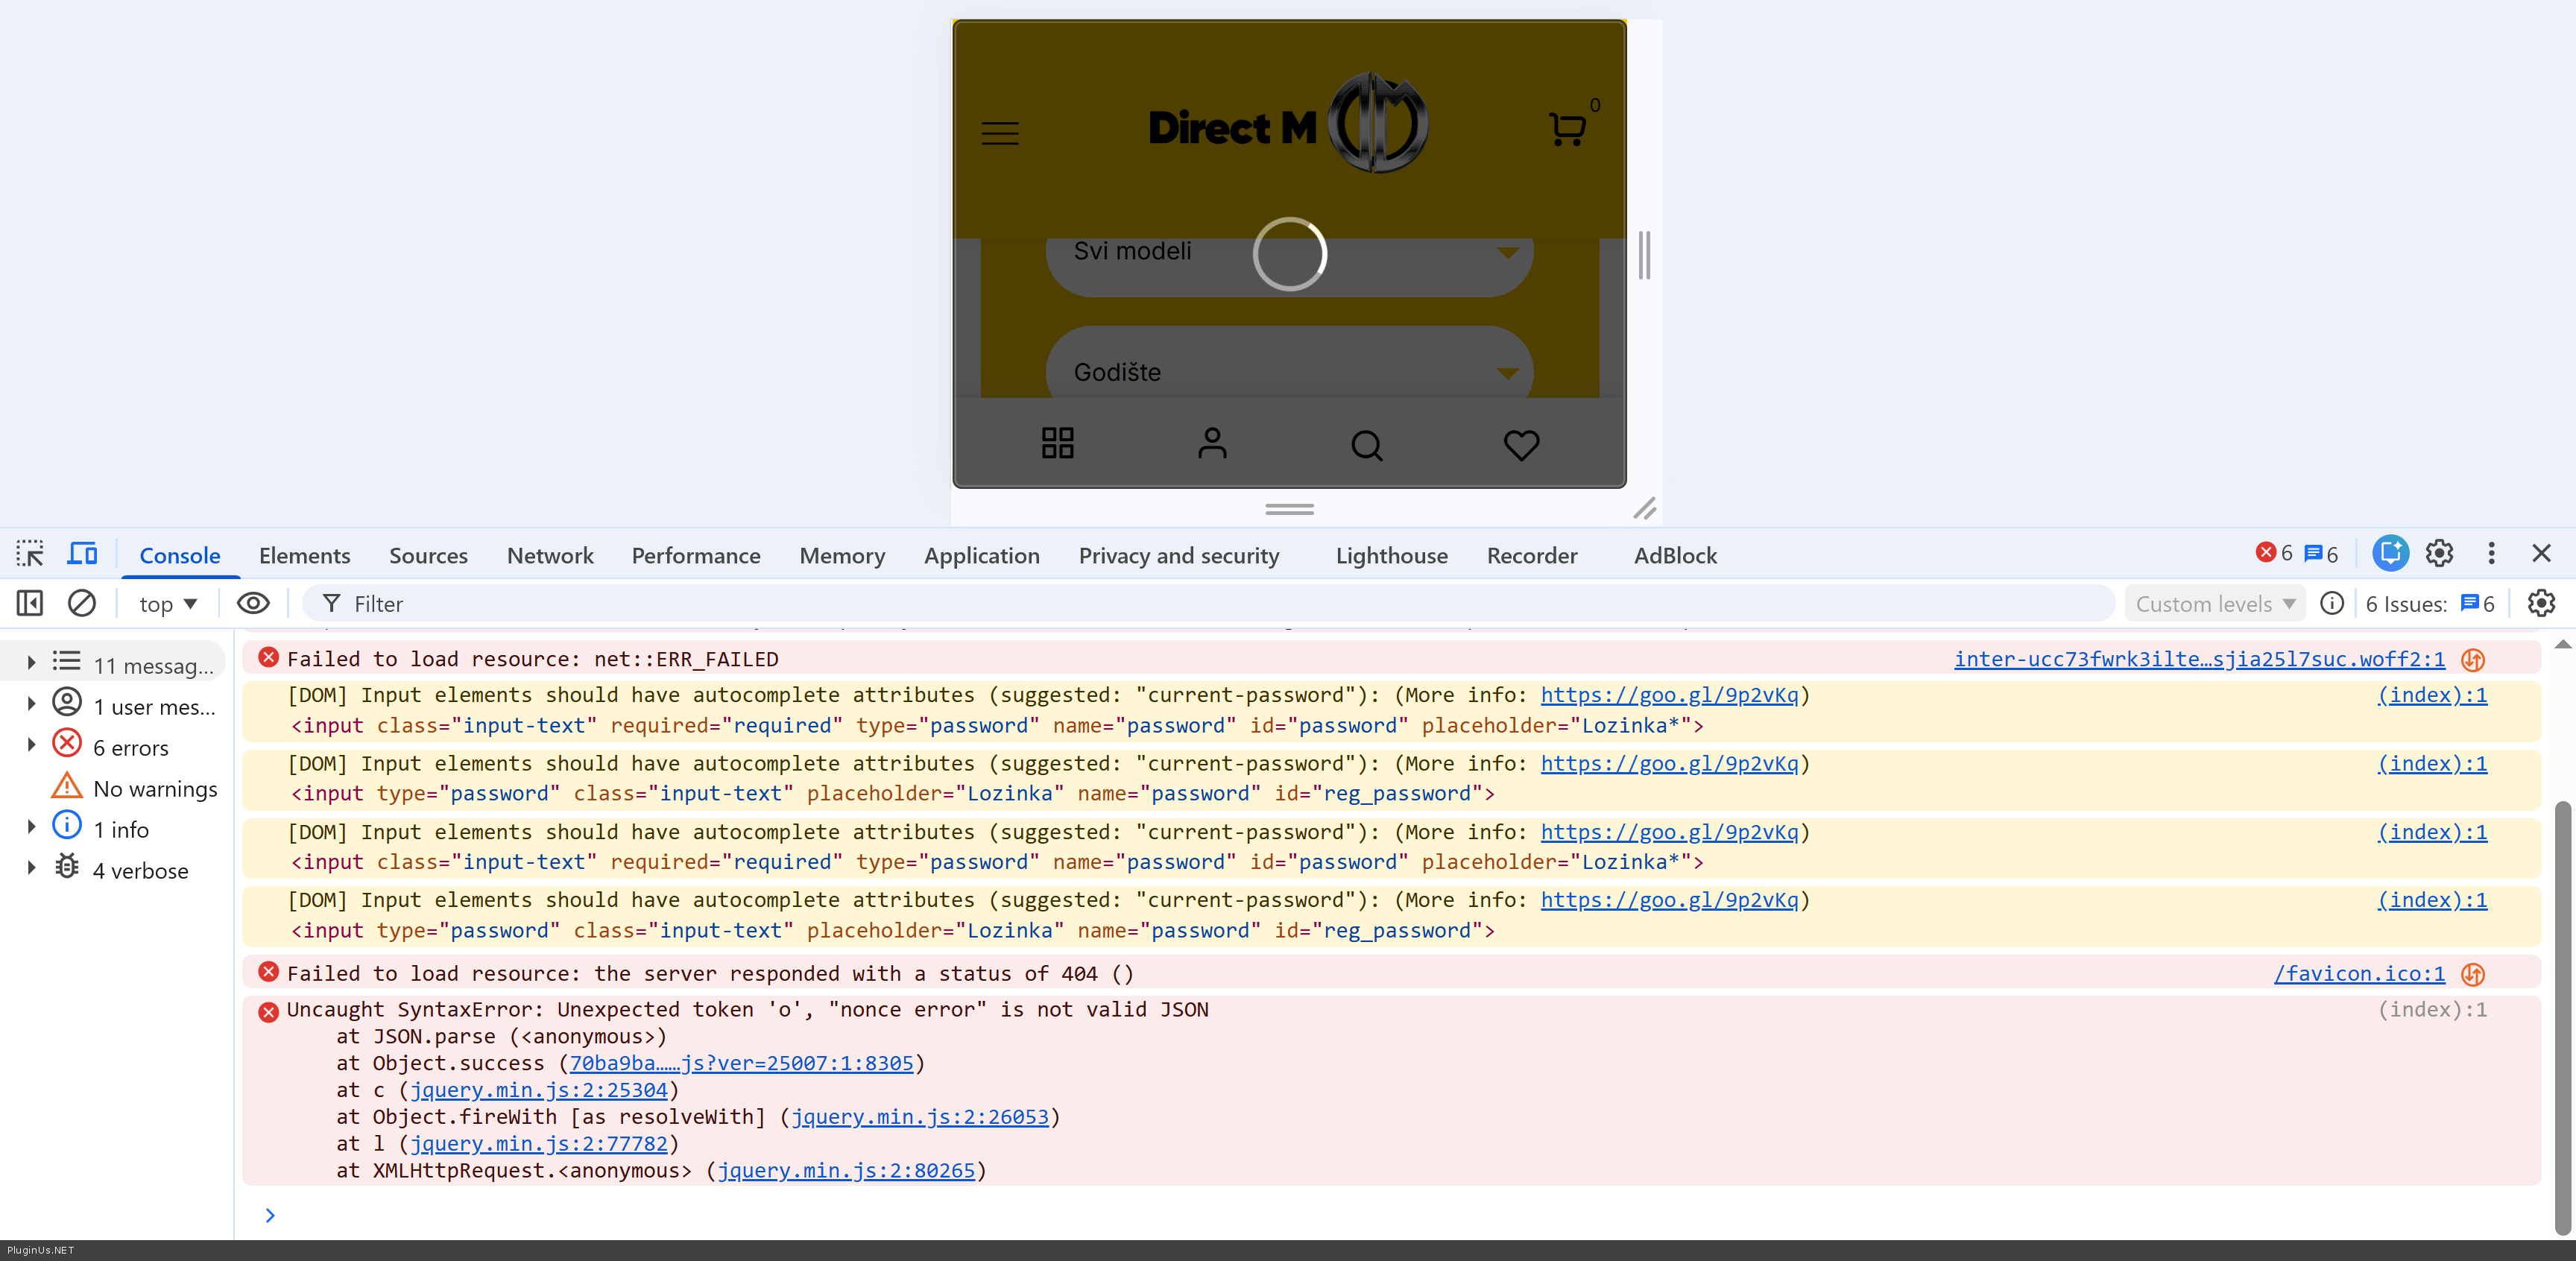Switch to the Network tab
2576x1261 pixels.
[x=549, y=555]
